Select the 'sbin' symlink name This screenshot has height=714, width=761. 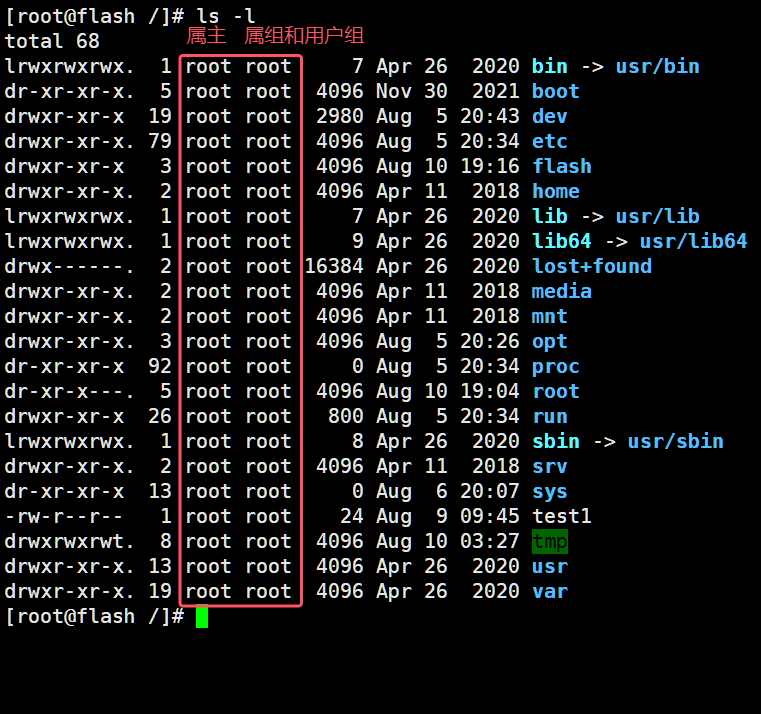(x=556, y=442)
